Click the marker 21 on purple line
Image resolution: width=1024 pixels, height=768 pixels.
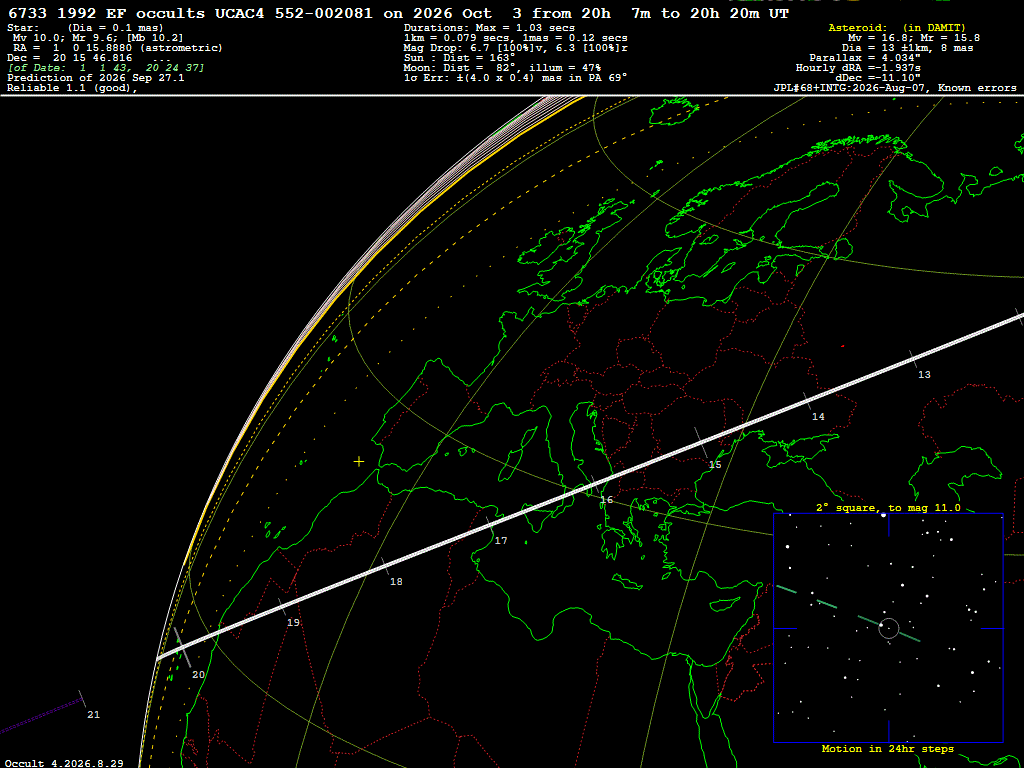click(x=93, y=714)
